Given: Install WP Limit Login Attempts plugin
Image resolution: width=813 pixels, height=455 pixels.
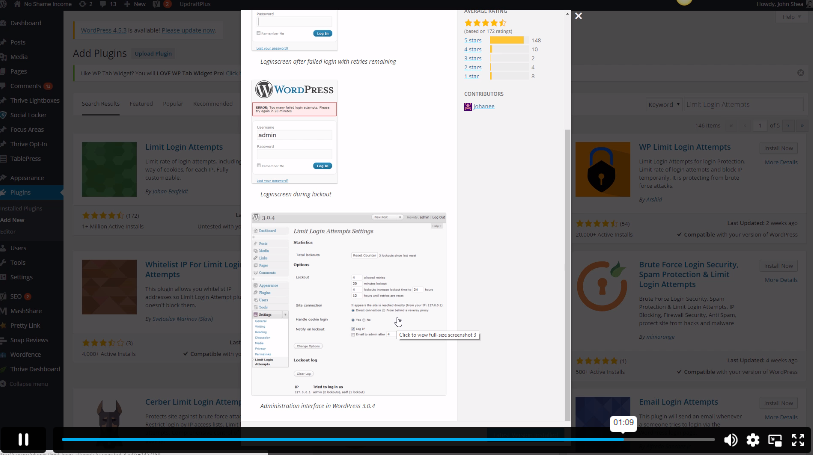Looking at the screenshot, I should click(x=779, y=148).
